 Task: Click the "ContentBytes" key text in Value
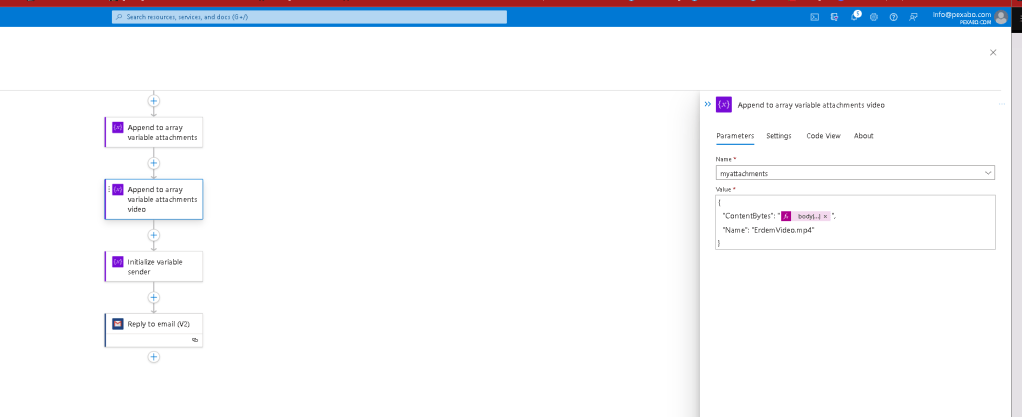click(747, 216)
